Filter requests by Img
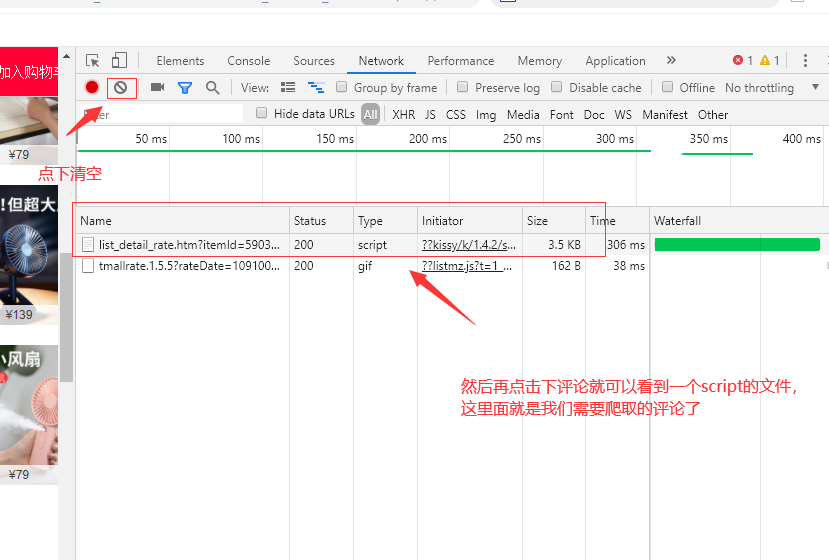The image size is (829, 560). tap(486, 115)
